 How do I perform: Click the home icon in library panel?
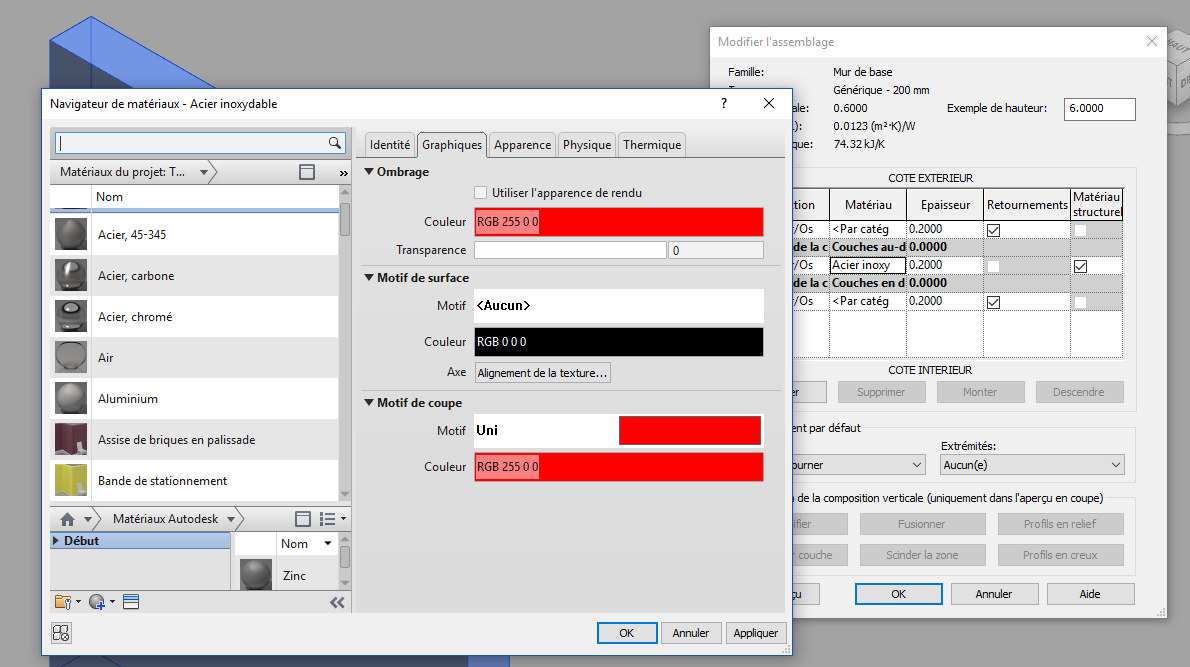(x=68, y=519)
